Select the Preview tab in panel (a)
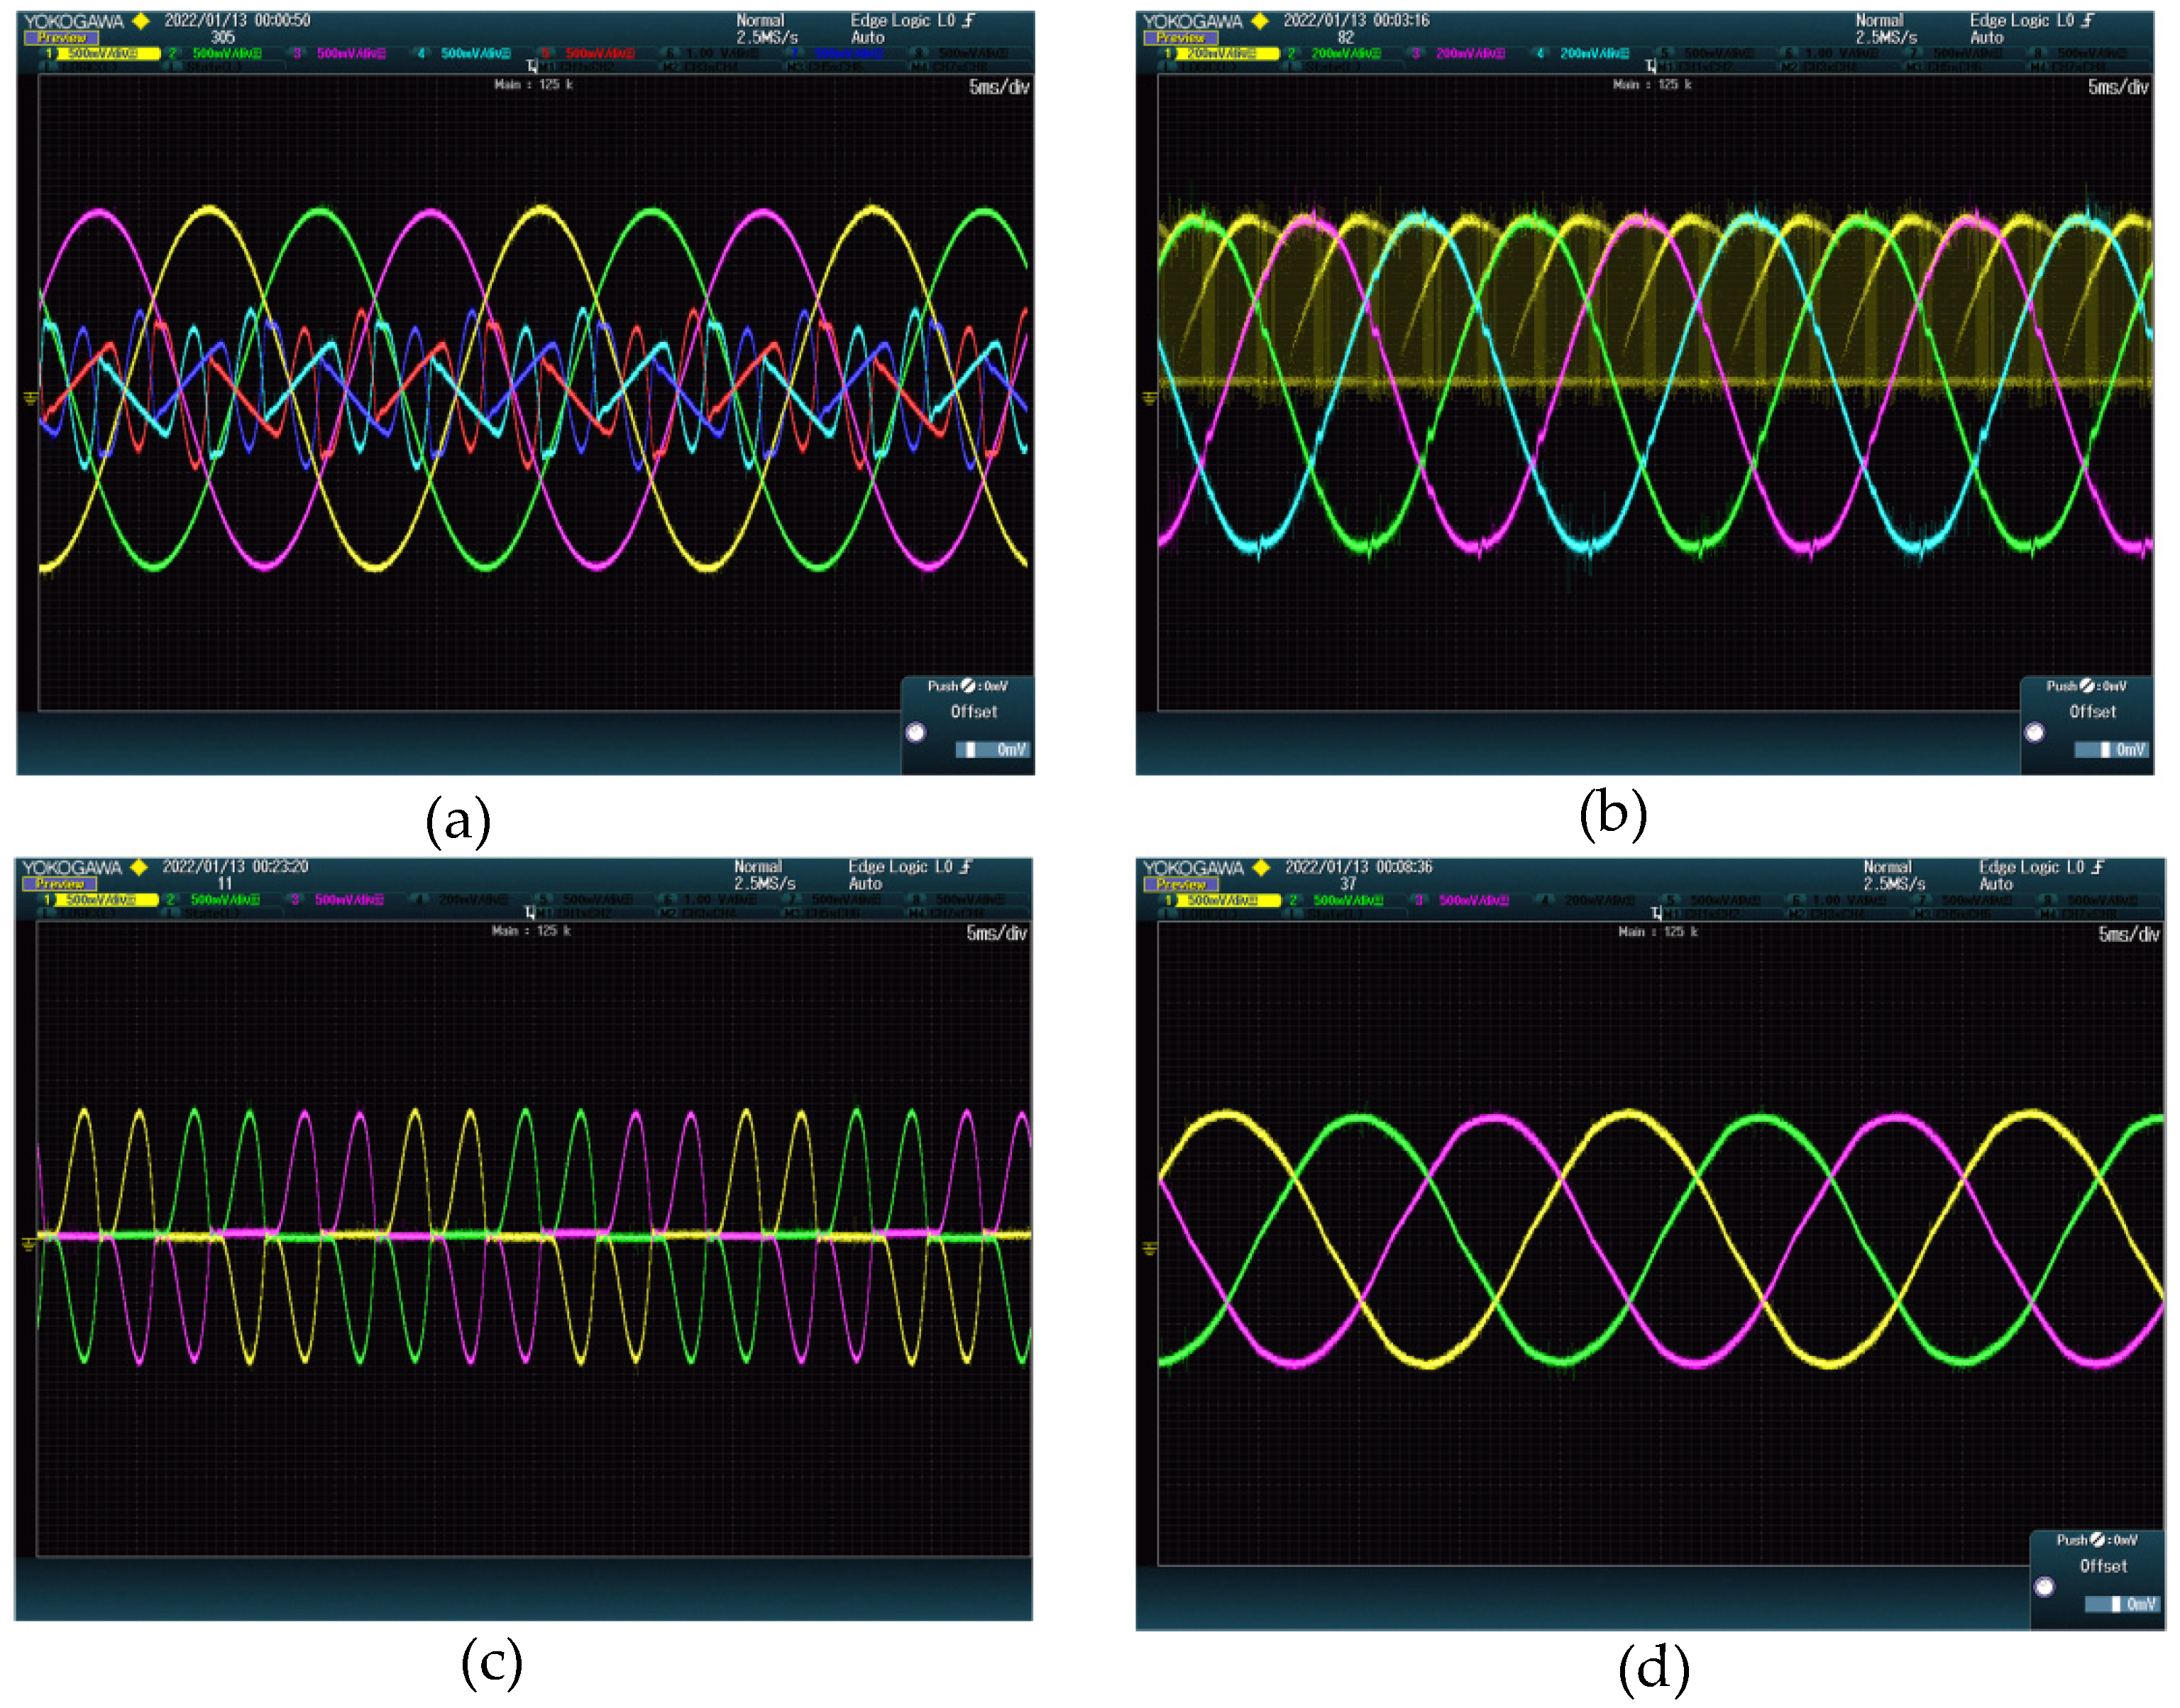 61,38
